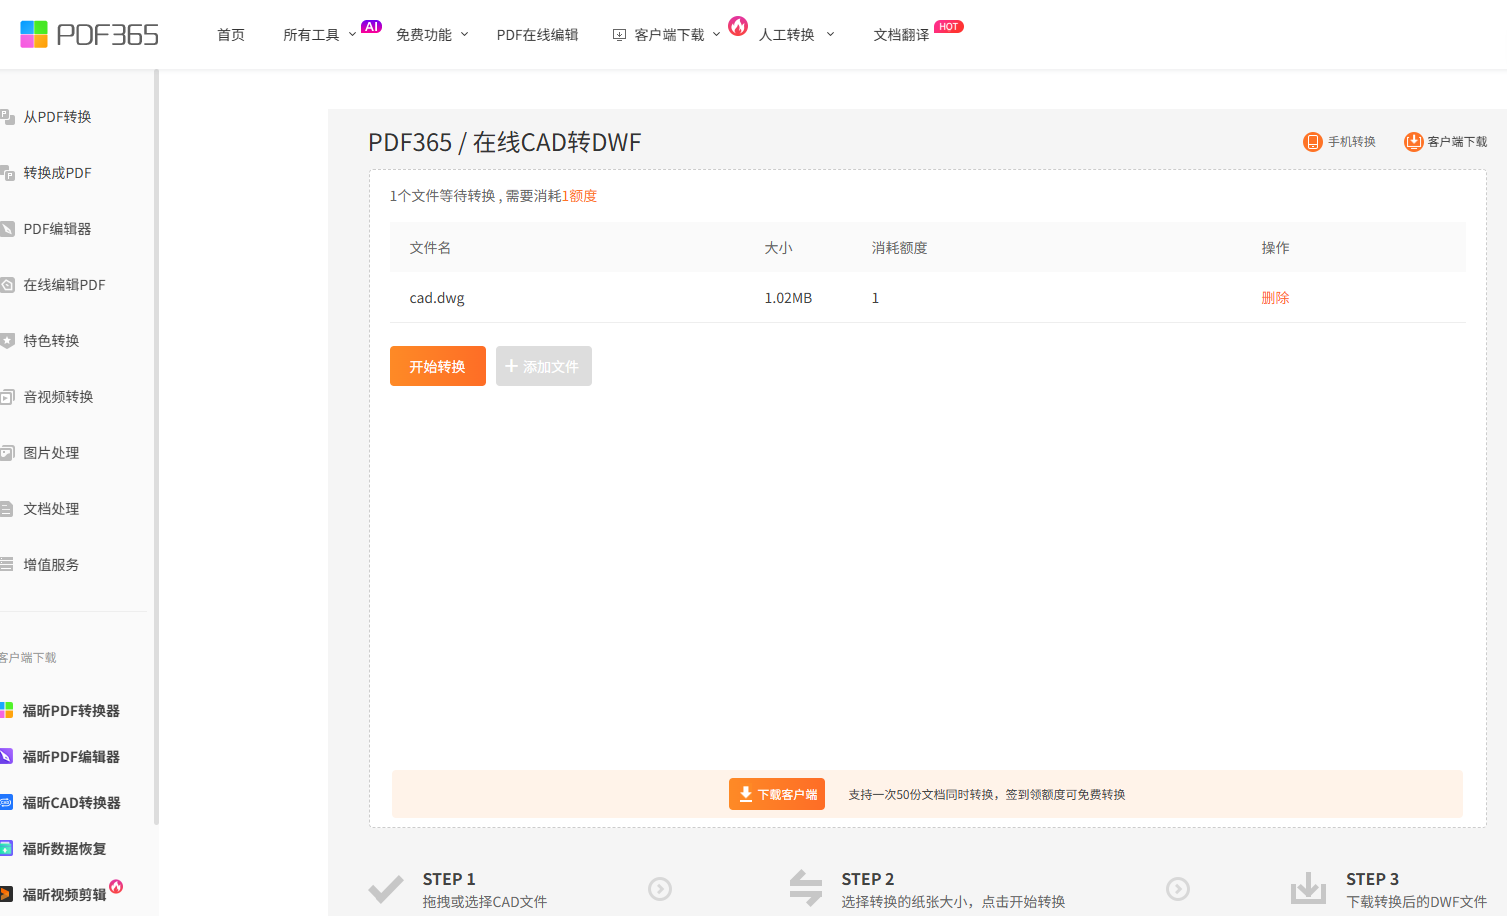Open 福昕CAD转换器 in the sidebar
This screenshot has width=1507, height=916.
(70, 803)
